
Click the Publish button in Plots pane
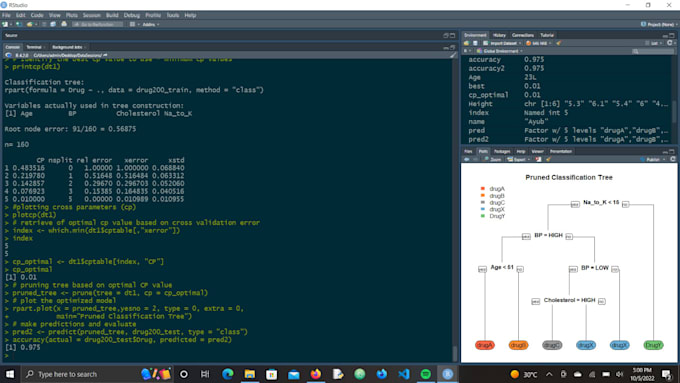[650, 159]
